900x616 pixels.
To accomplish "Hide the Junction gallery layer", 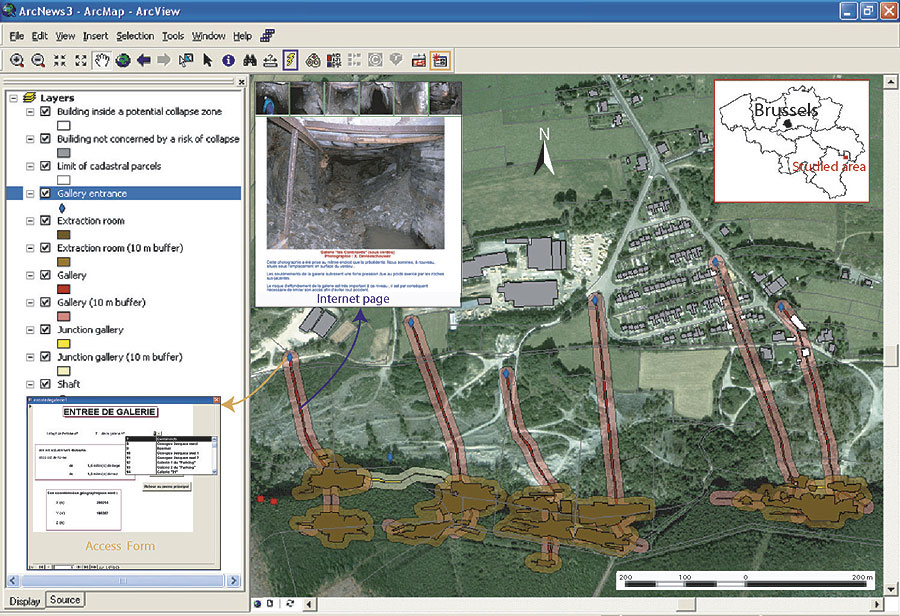I will coord(45,330).
